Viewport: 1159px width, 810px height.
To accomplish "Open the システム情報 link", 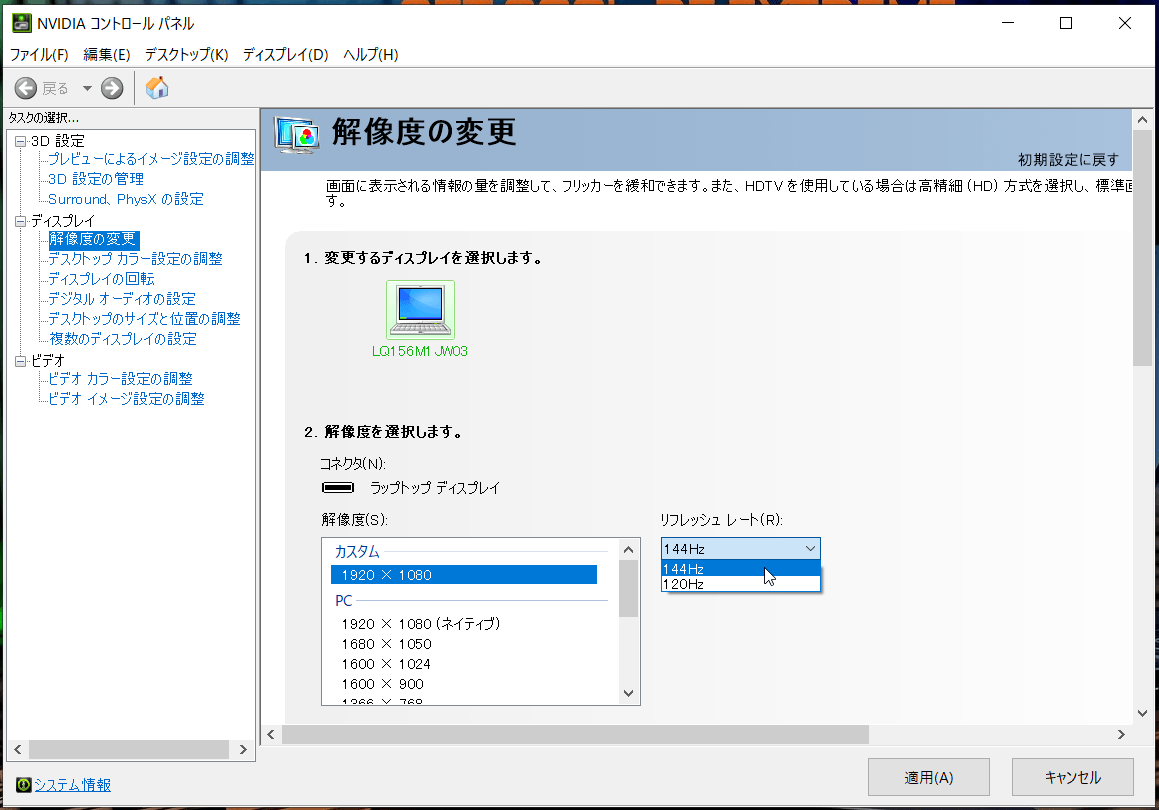I will tap(72, 785).
